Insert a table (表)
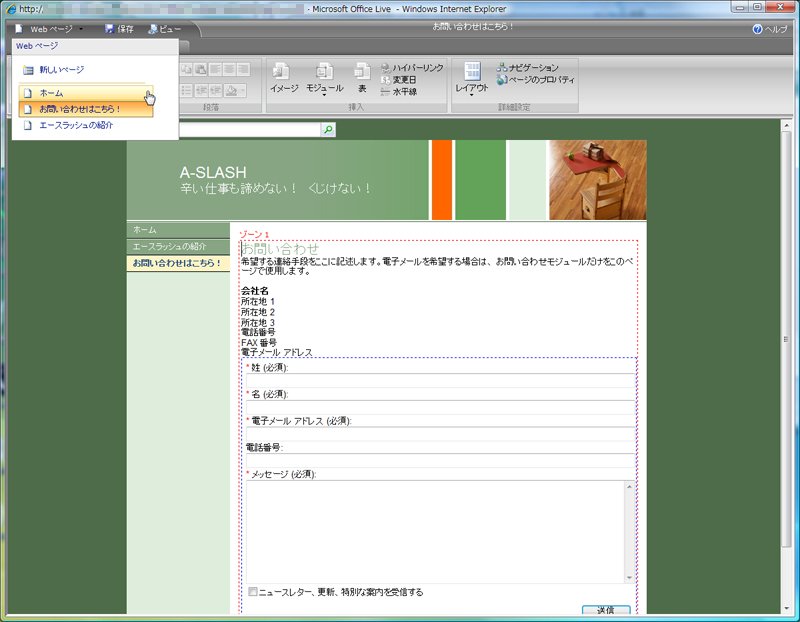This screenshot has height=622, width=800. (362, 78)
